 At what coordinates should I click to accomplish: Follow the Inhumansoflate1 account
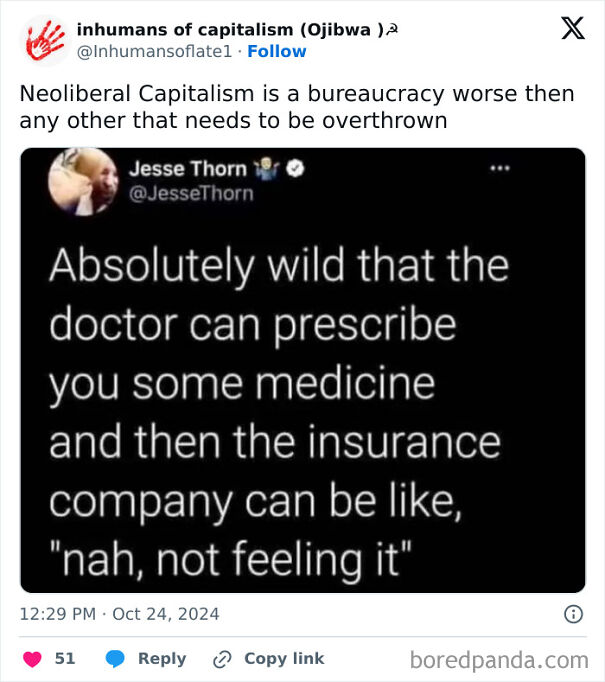tap(277, 51)
